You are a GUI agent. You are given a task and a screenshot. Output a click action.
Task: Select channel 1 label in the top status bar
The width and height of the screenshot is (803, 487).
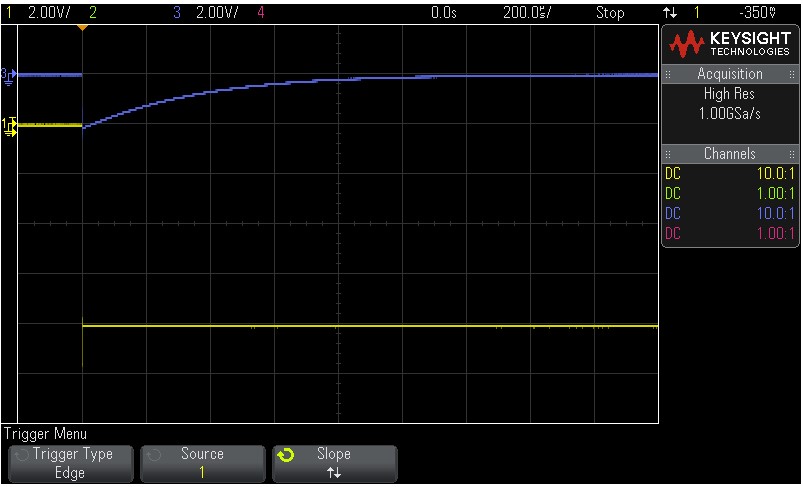click(x=10, y=13)
